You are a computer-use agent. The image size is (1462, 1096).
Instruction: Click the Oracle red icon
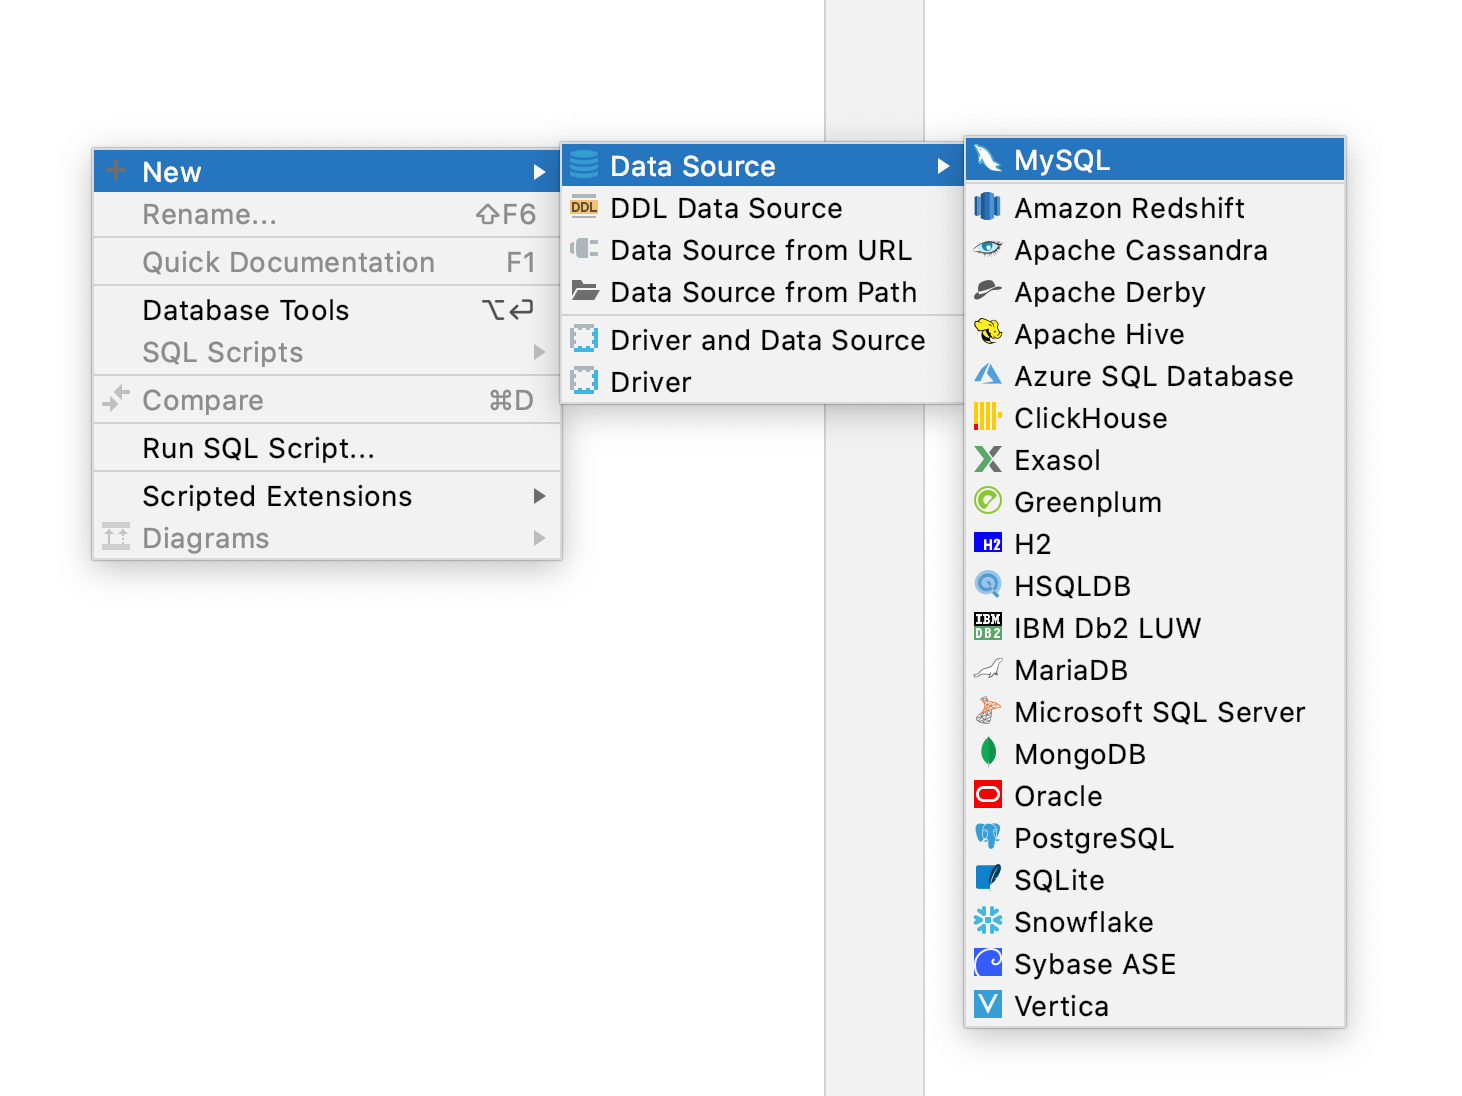pos(988,795)
